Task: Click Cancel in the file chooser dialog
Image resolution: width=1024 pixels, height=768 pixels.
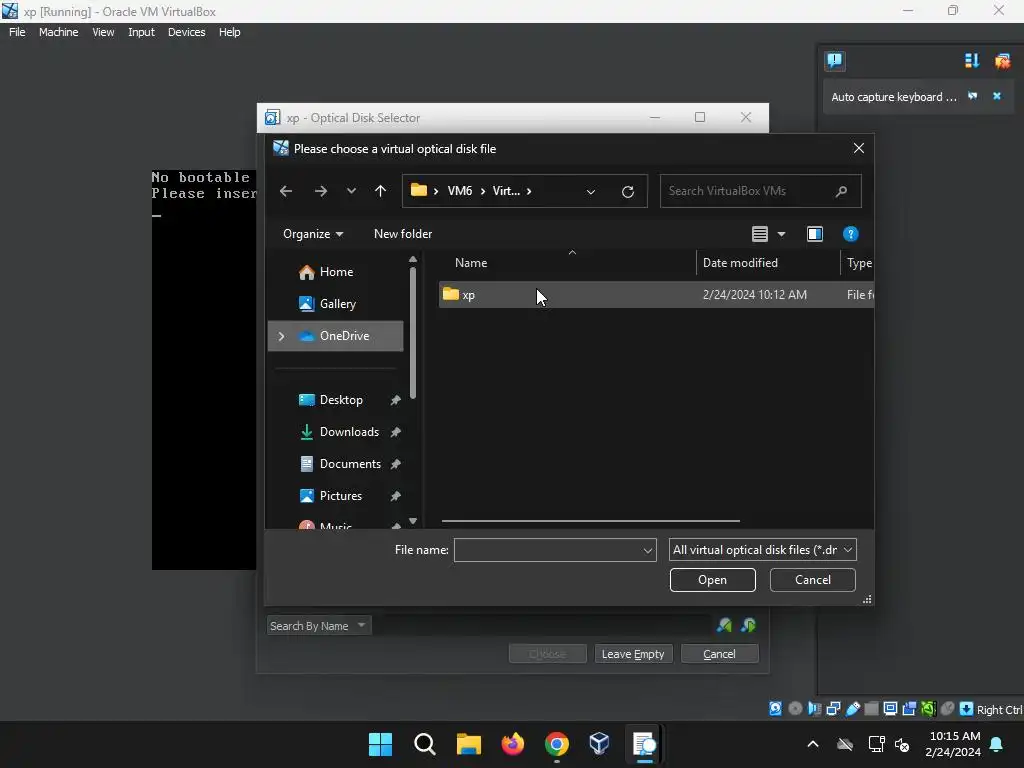Action: coord(812,580)
